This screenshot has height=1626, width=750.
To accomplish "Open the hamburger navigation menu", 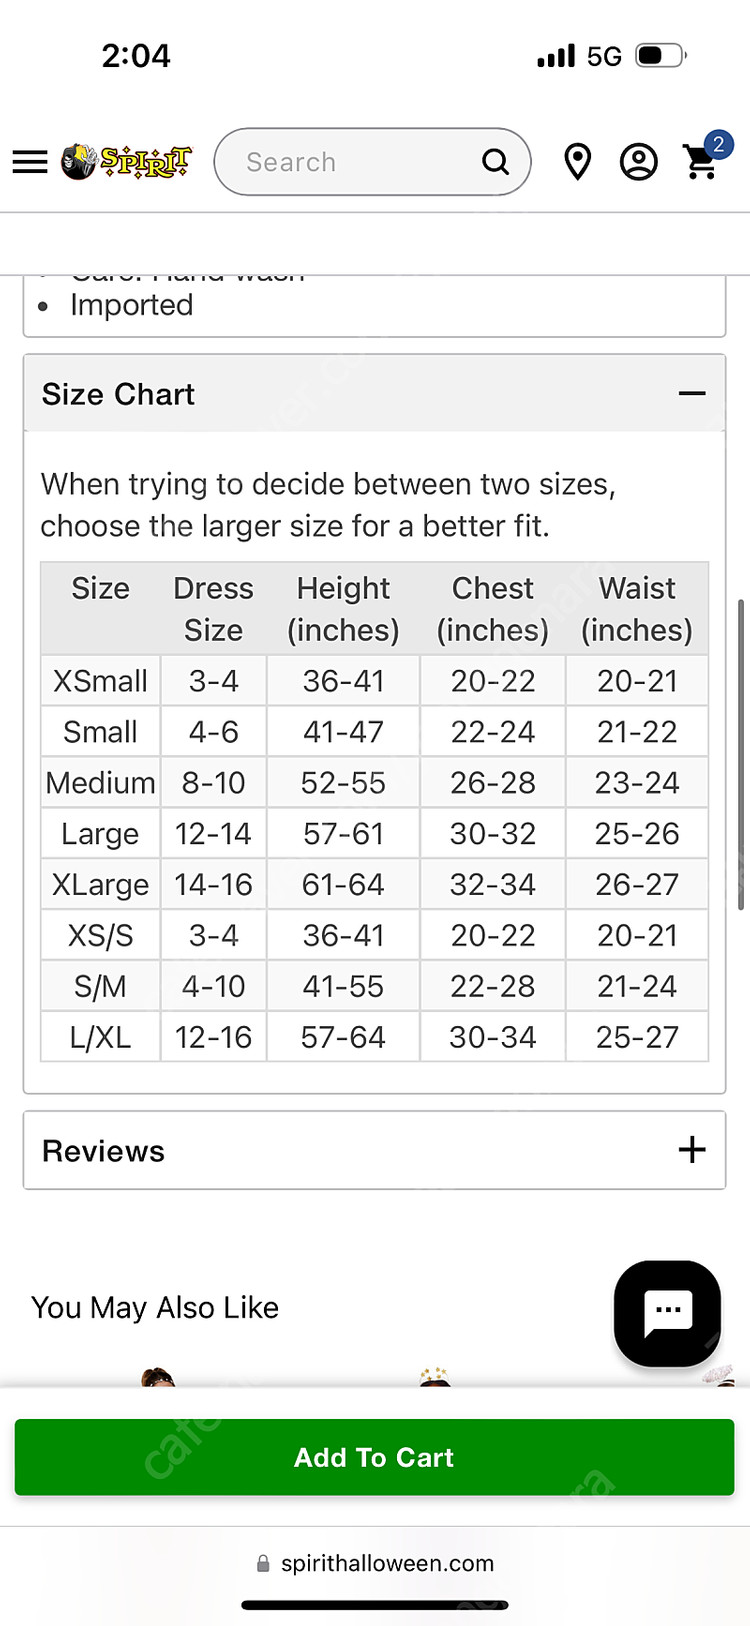I will point(30,162).
